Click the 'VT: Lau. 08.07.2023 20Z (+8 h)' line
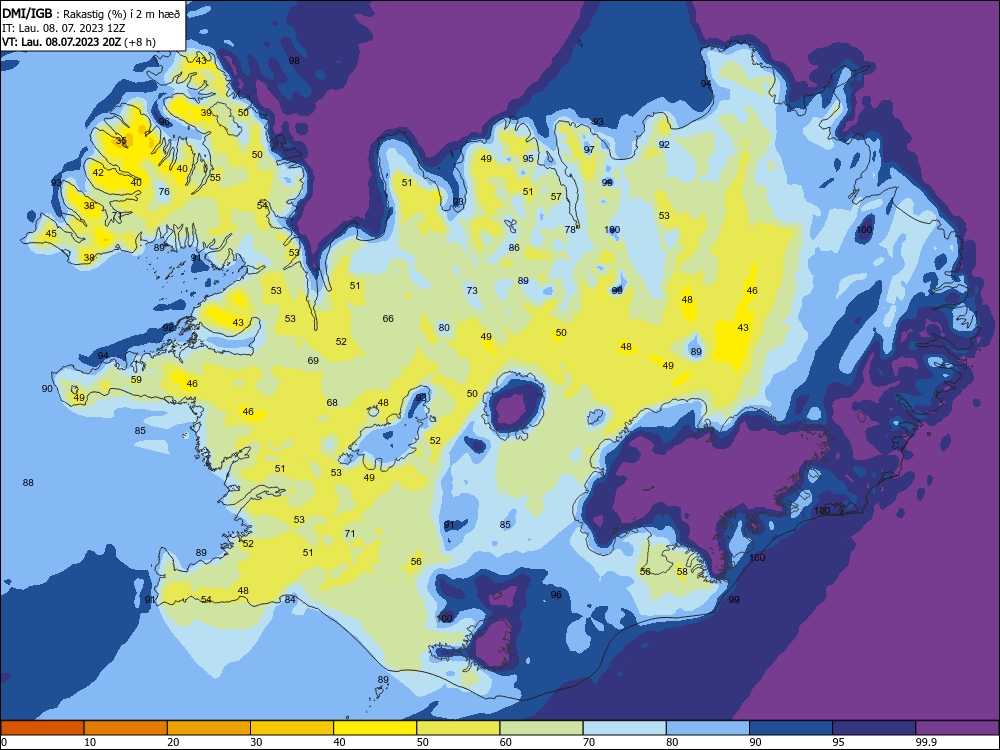Screen dimensions: 1000x750 [x=78, y=42]
